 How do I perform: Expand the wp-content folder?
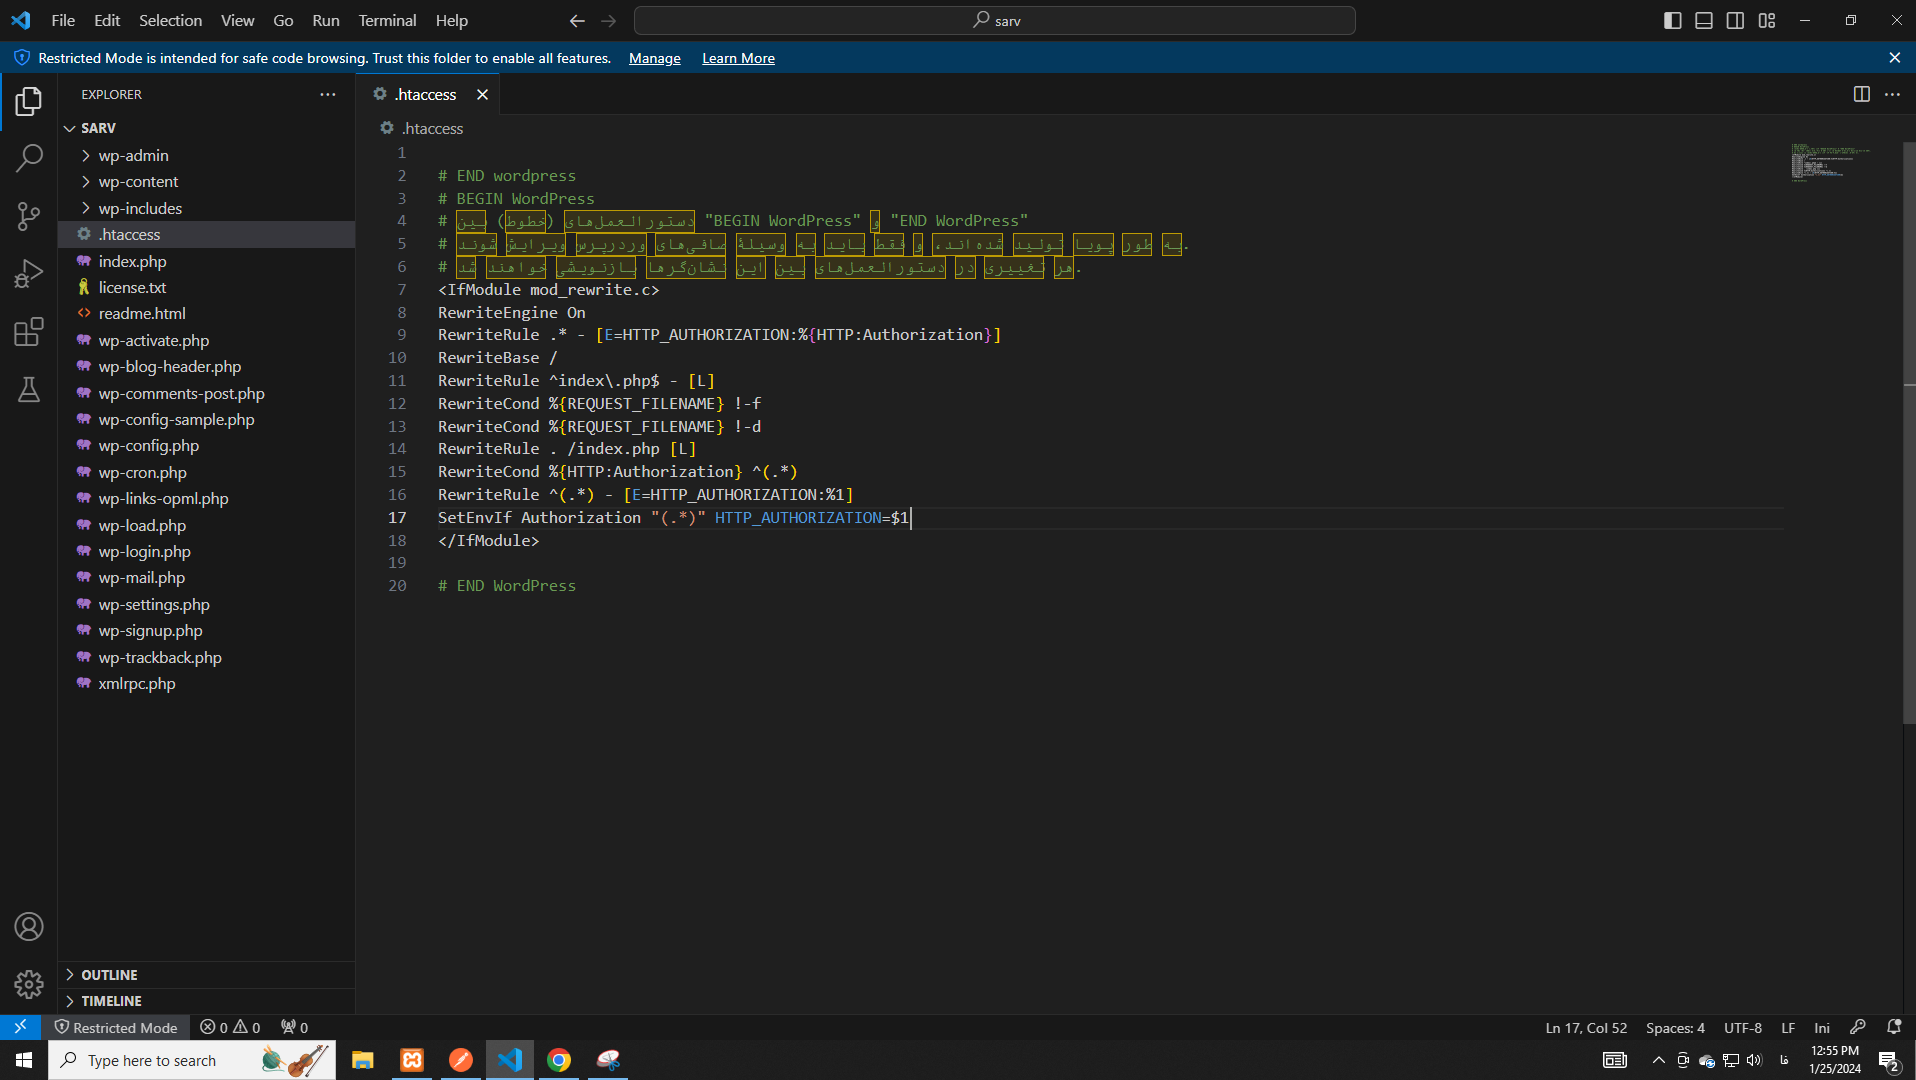coord(206,181)
